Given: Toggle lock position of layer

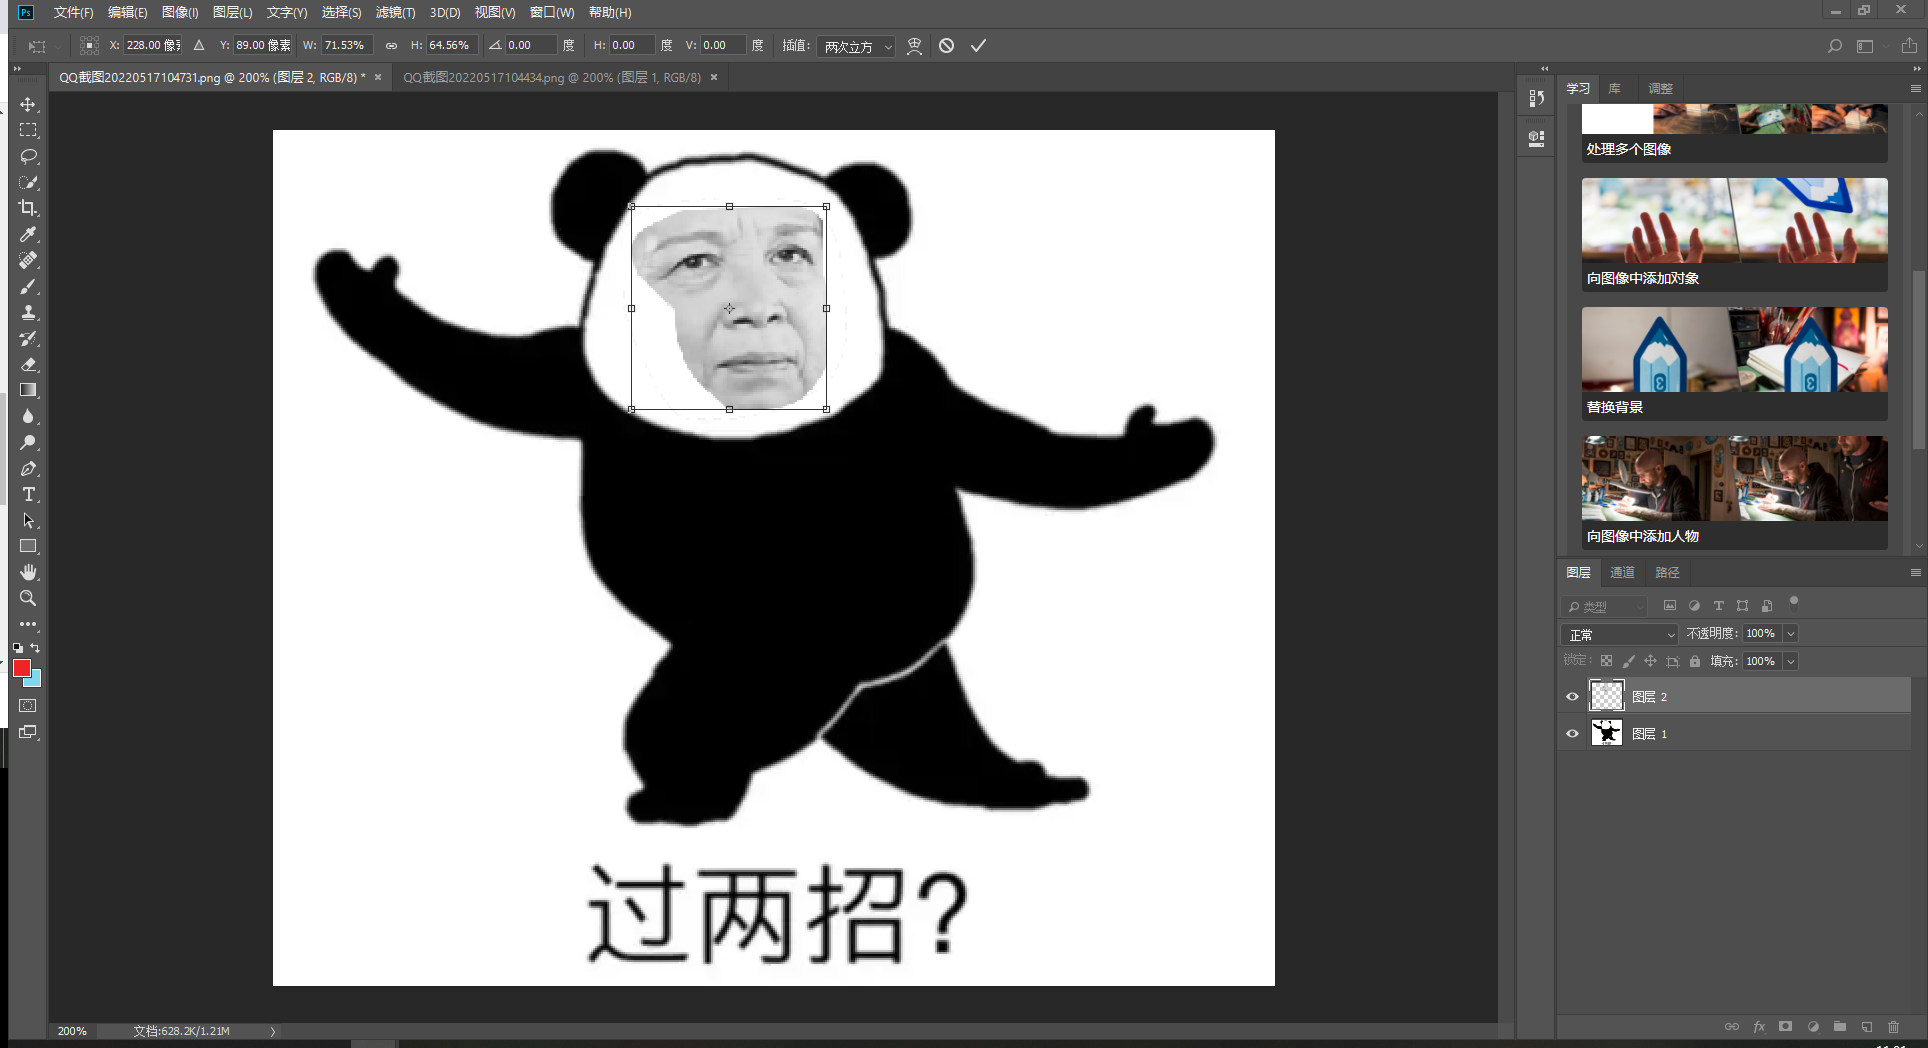Looking at the screenshot, I should [x=1650, y=661].
